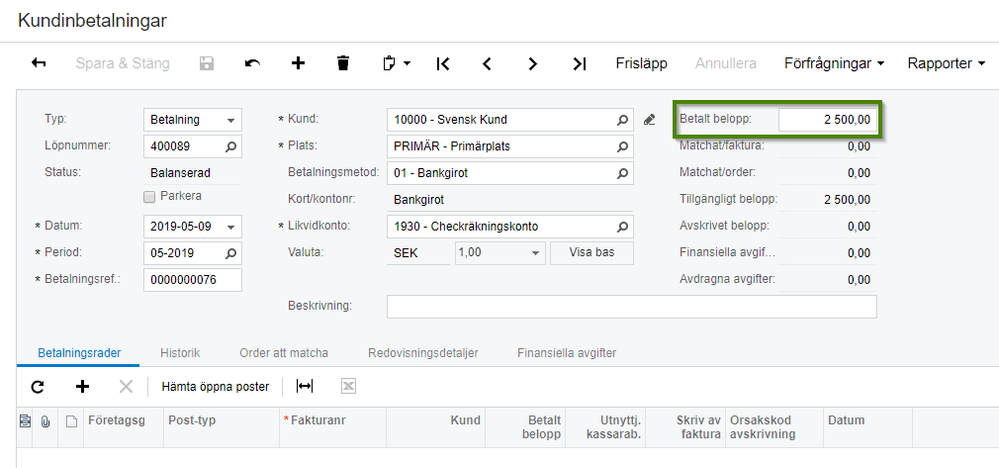Open the Rapporter menu

coord(945,63)
